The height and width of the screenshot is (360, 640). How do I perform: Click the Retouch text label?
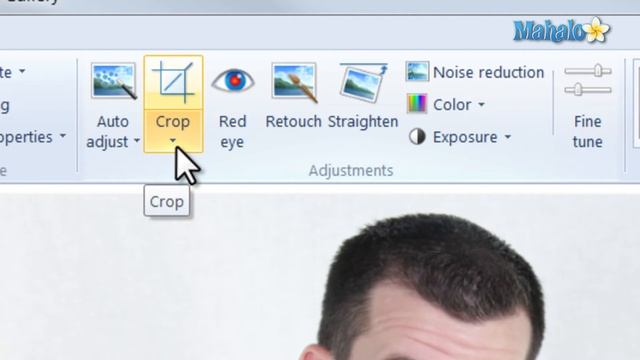(x=293, y=122)
